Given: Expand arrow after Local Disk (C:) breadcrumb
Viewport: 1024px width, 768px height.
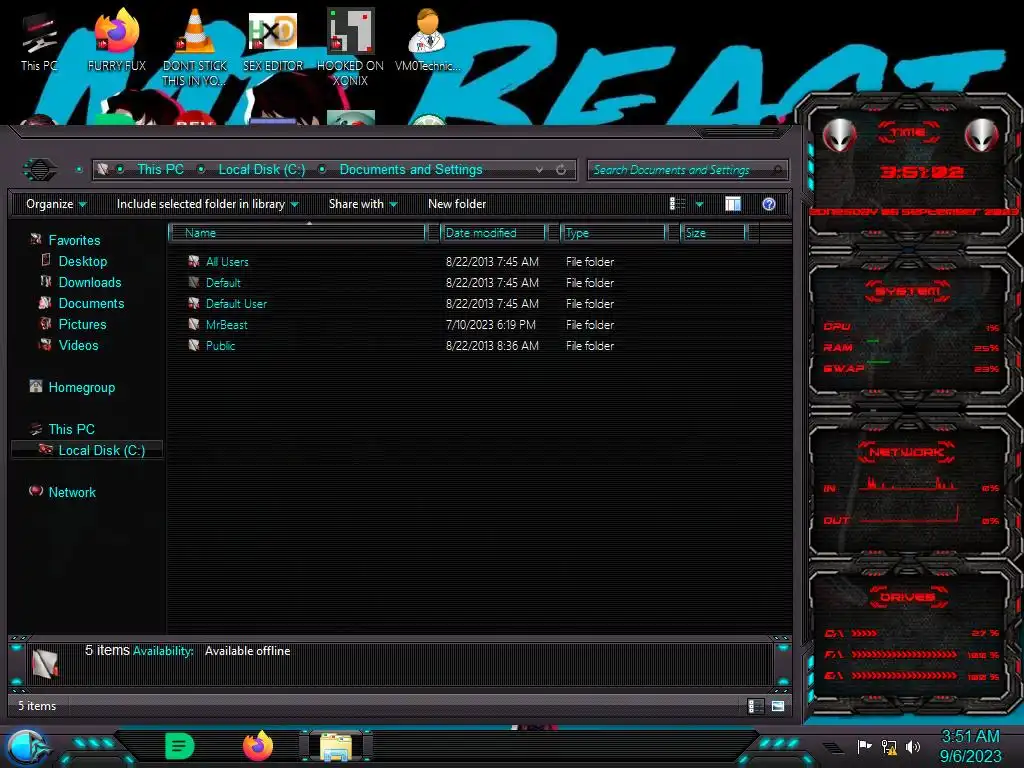Looking at the screenshot, I should pos(322,170).
